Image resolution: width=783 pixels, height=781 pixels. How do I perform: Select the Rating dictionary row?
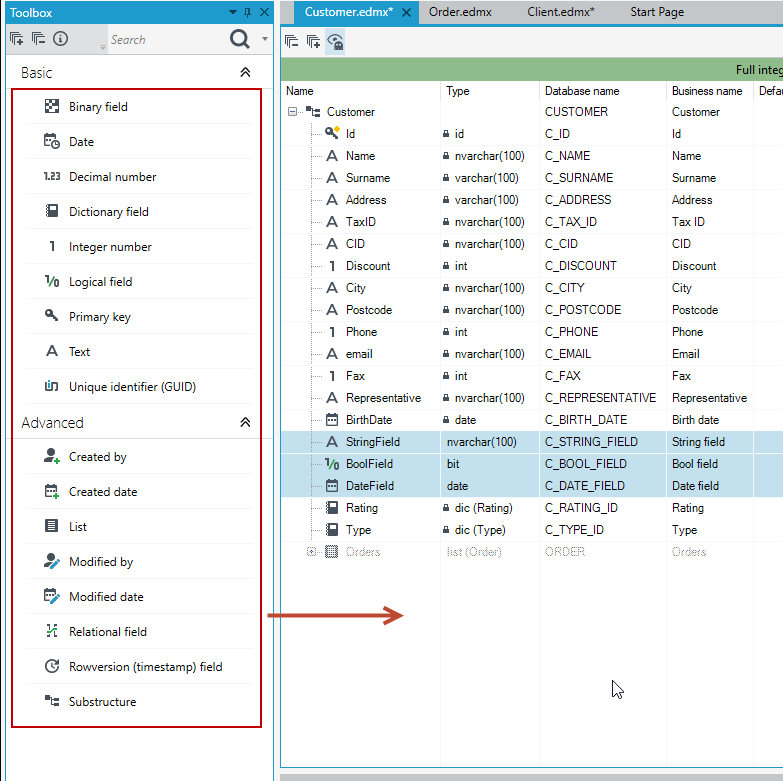[x=531, y=508]
